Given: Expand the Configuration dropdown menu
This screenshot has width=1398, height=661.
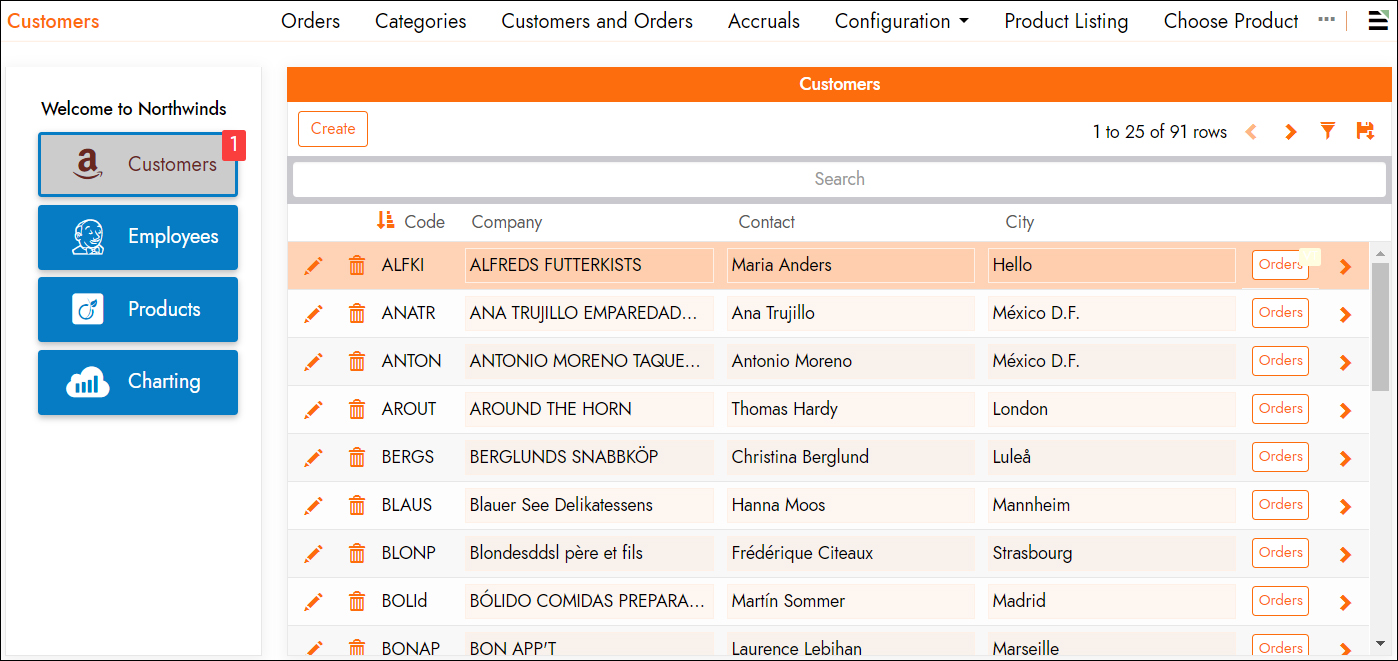Looking at the screenshot, I should (901, 21).
